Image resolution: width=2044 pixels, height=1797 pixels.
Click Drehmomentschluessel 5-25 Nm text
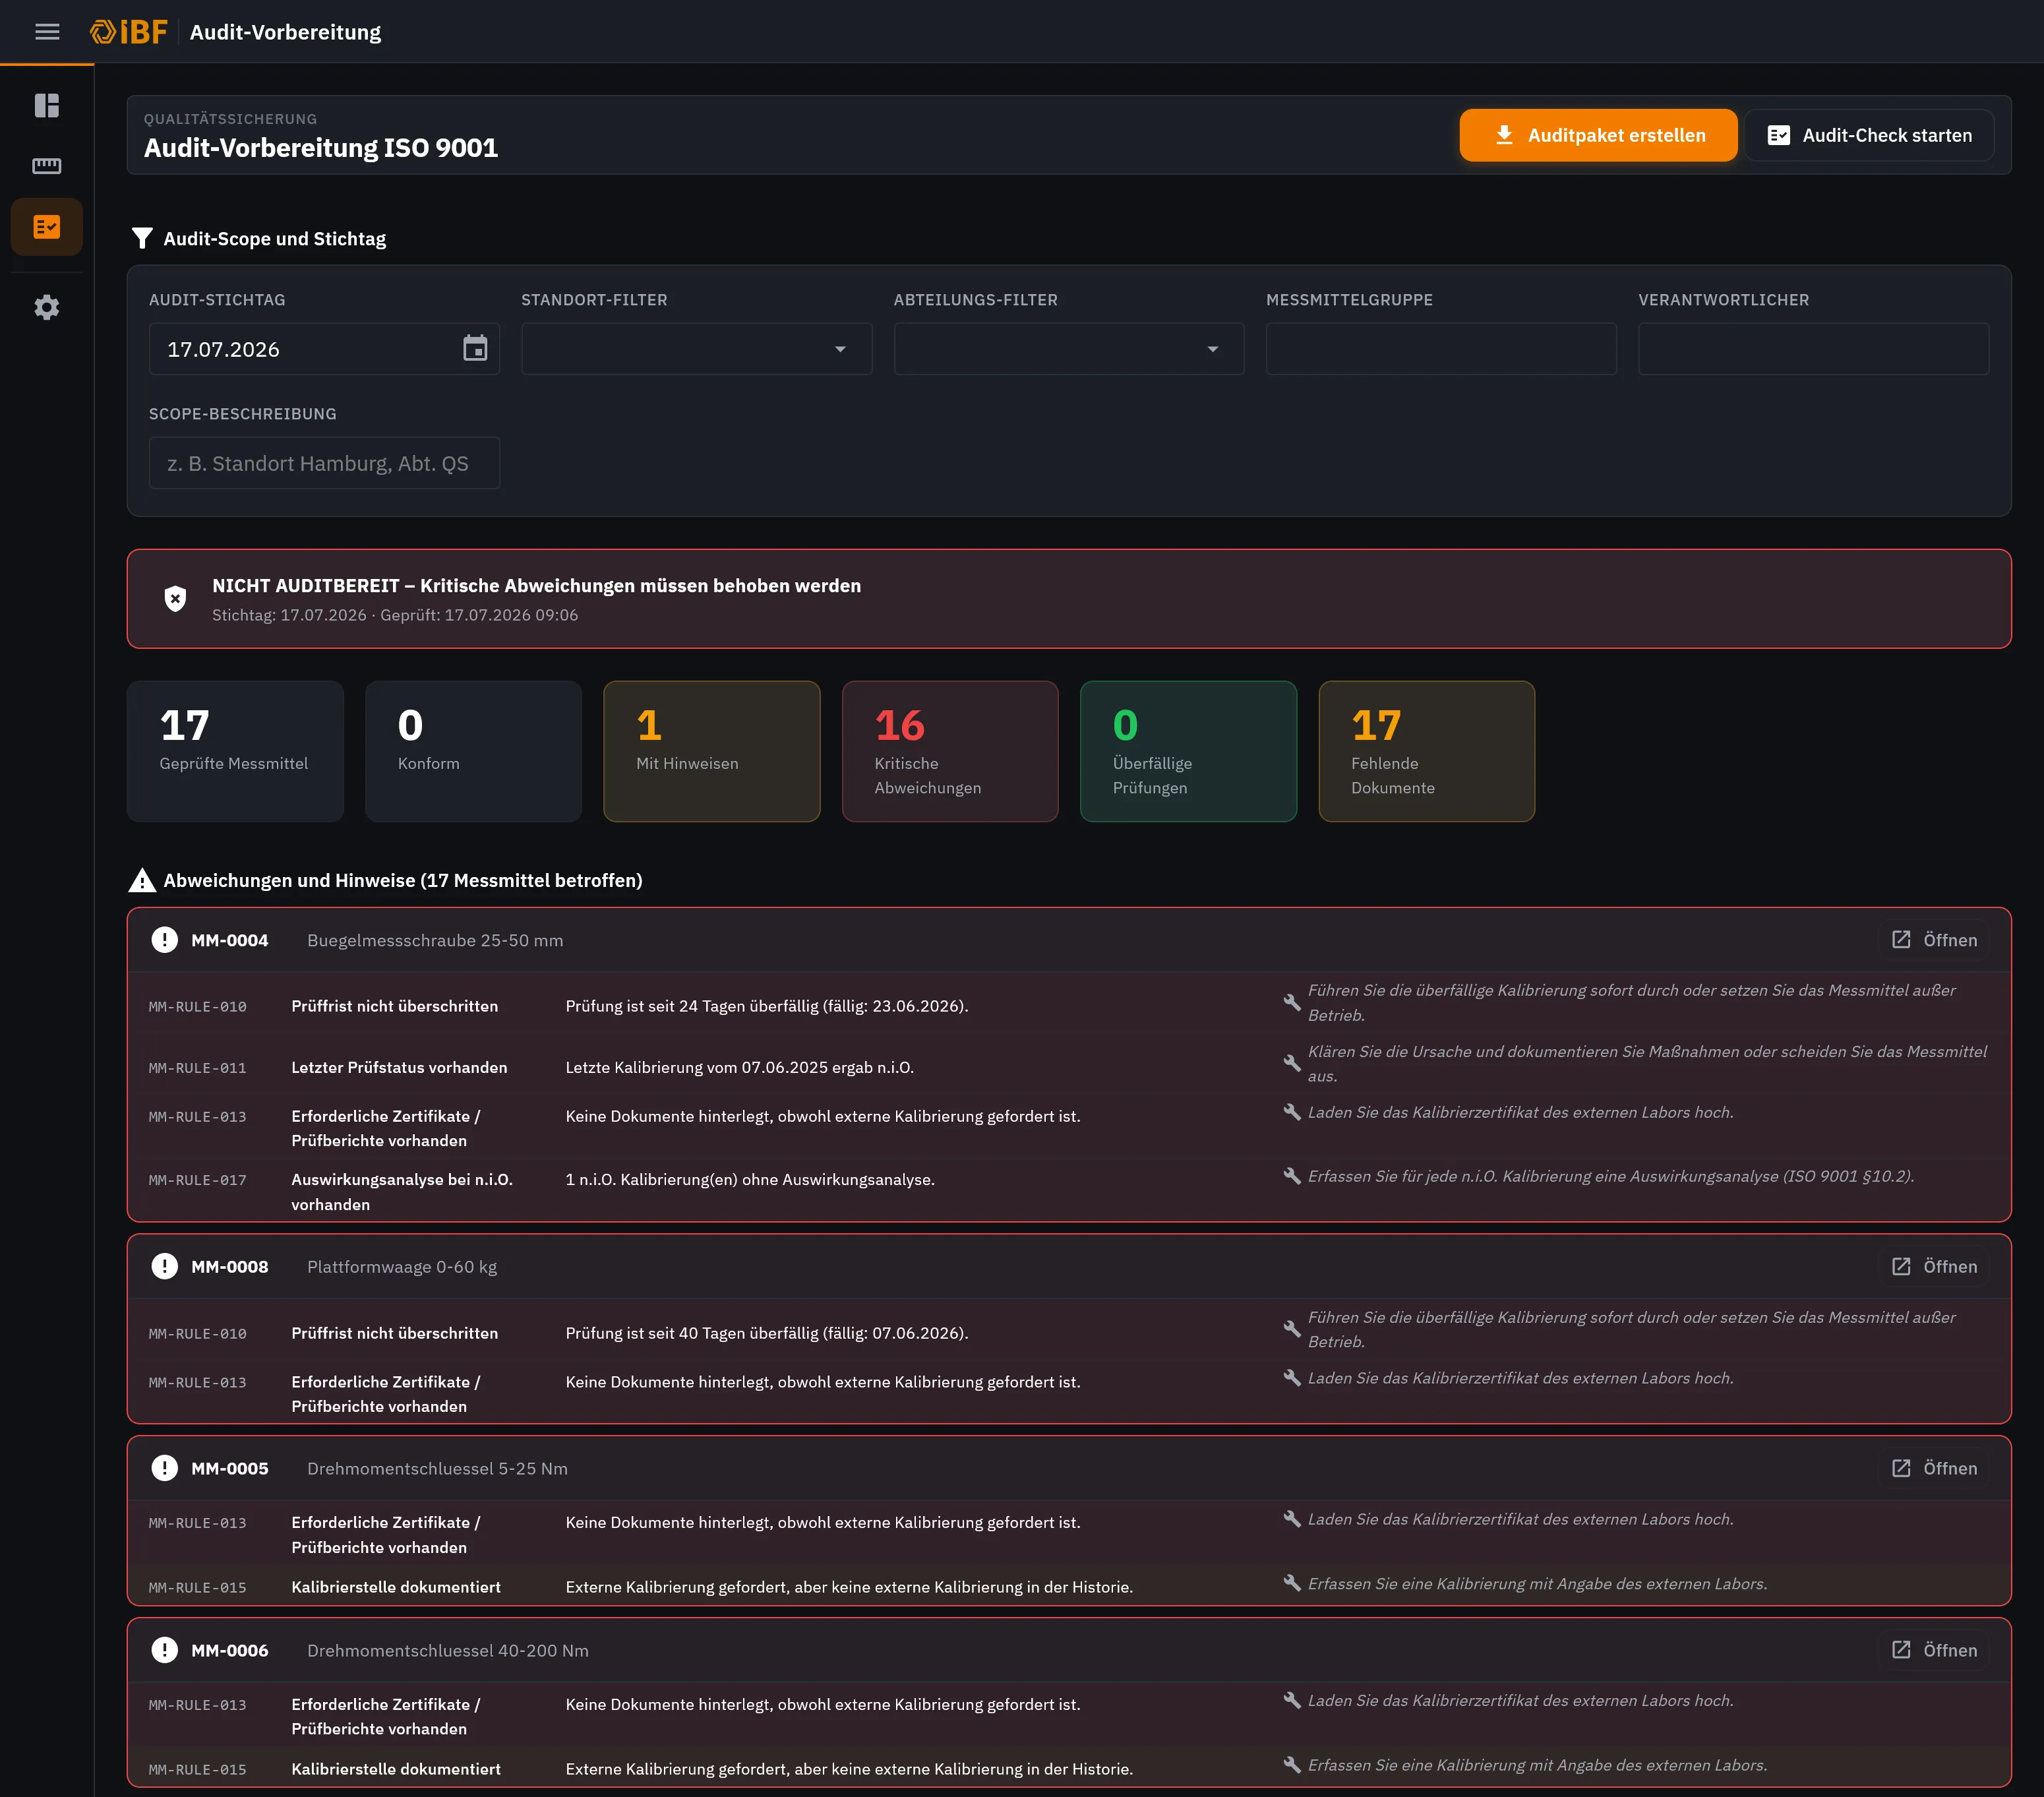coord(437,1468)
